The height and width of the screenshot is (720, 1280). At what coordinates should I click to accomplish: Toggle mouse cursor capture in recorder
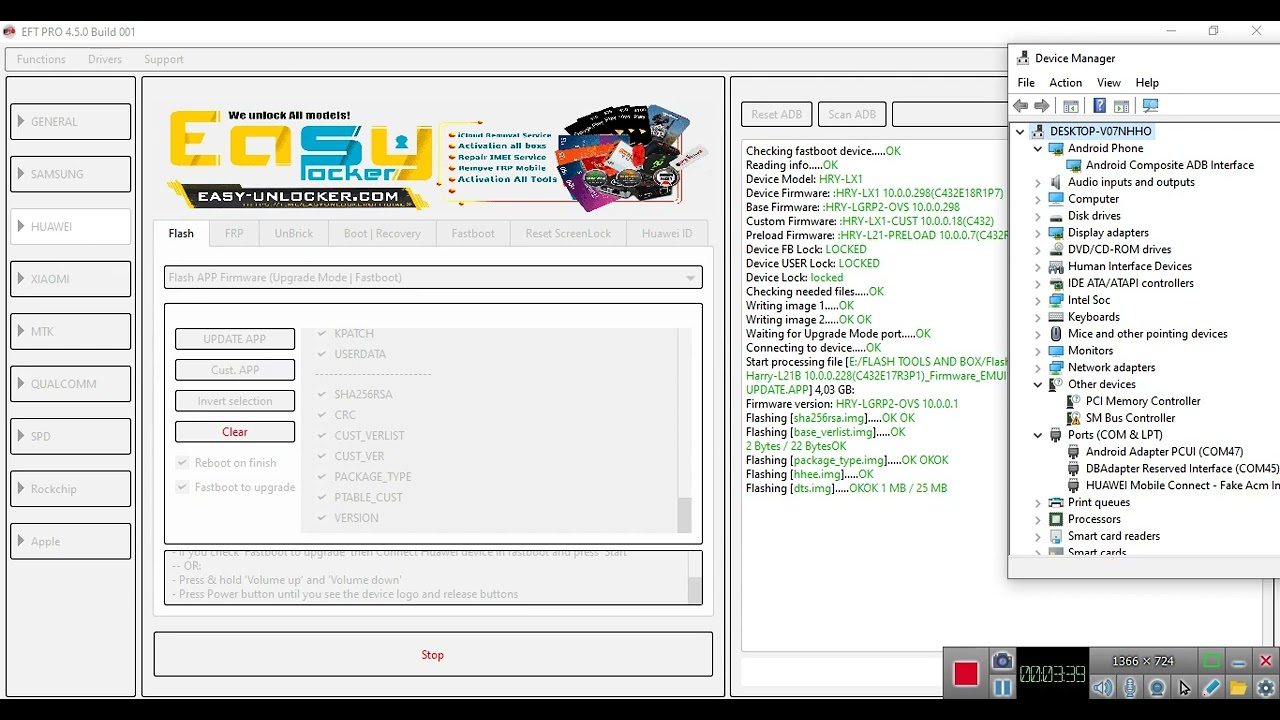click(x=1184, y=688)
